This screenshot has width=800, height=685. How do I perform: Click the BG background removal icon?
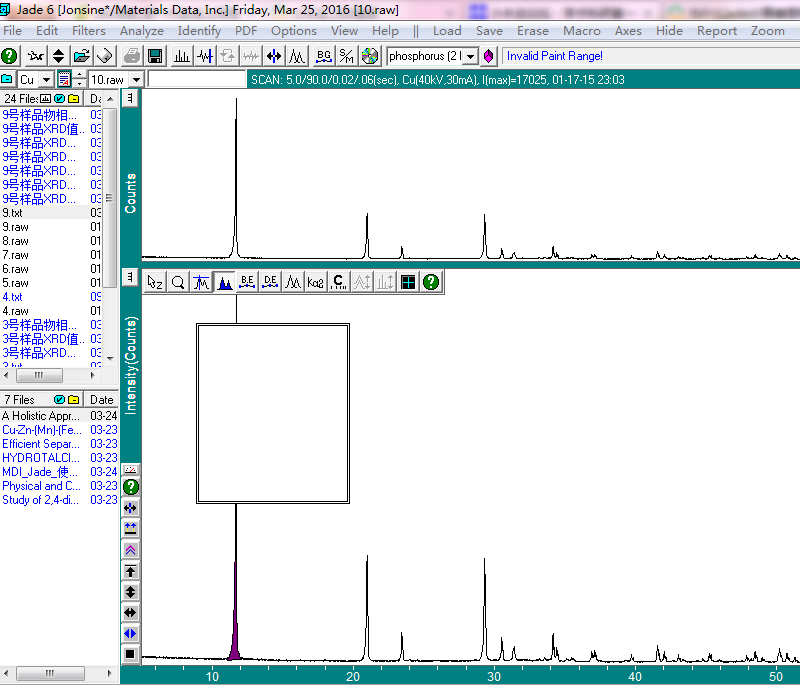323,56
